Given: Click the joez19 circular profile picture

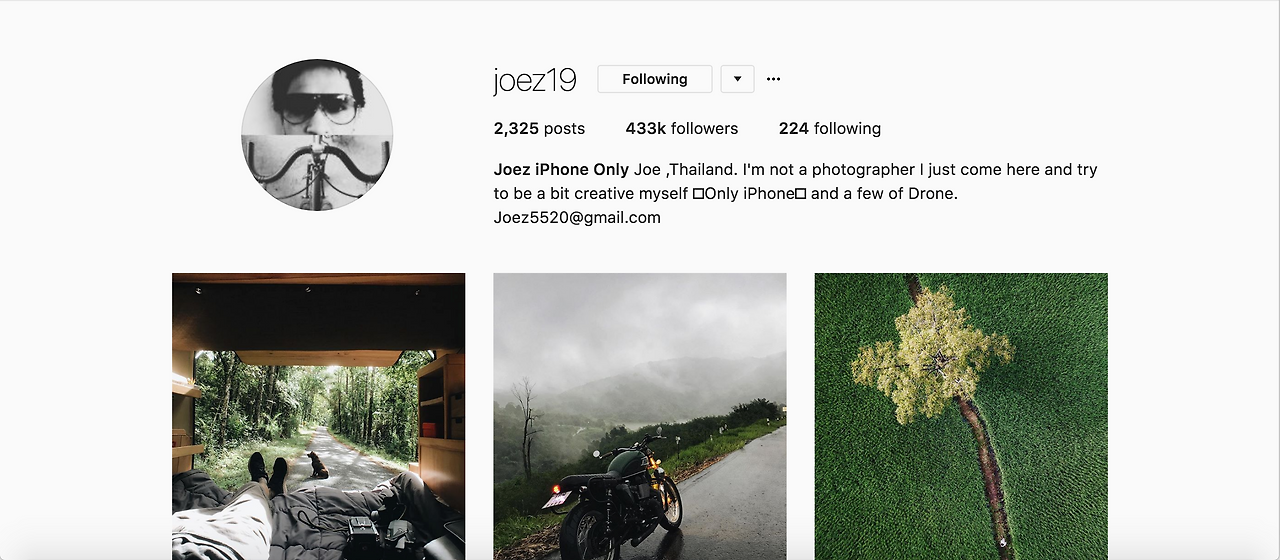Looking at the screenshot, I should [317, 135].
